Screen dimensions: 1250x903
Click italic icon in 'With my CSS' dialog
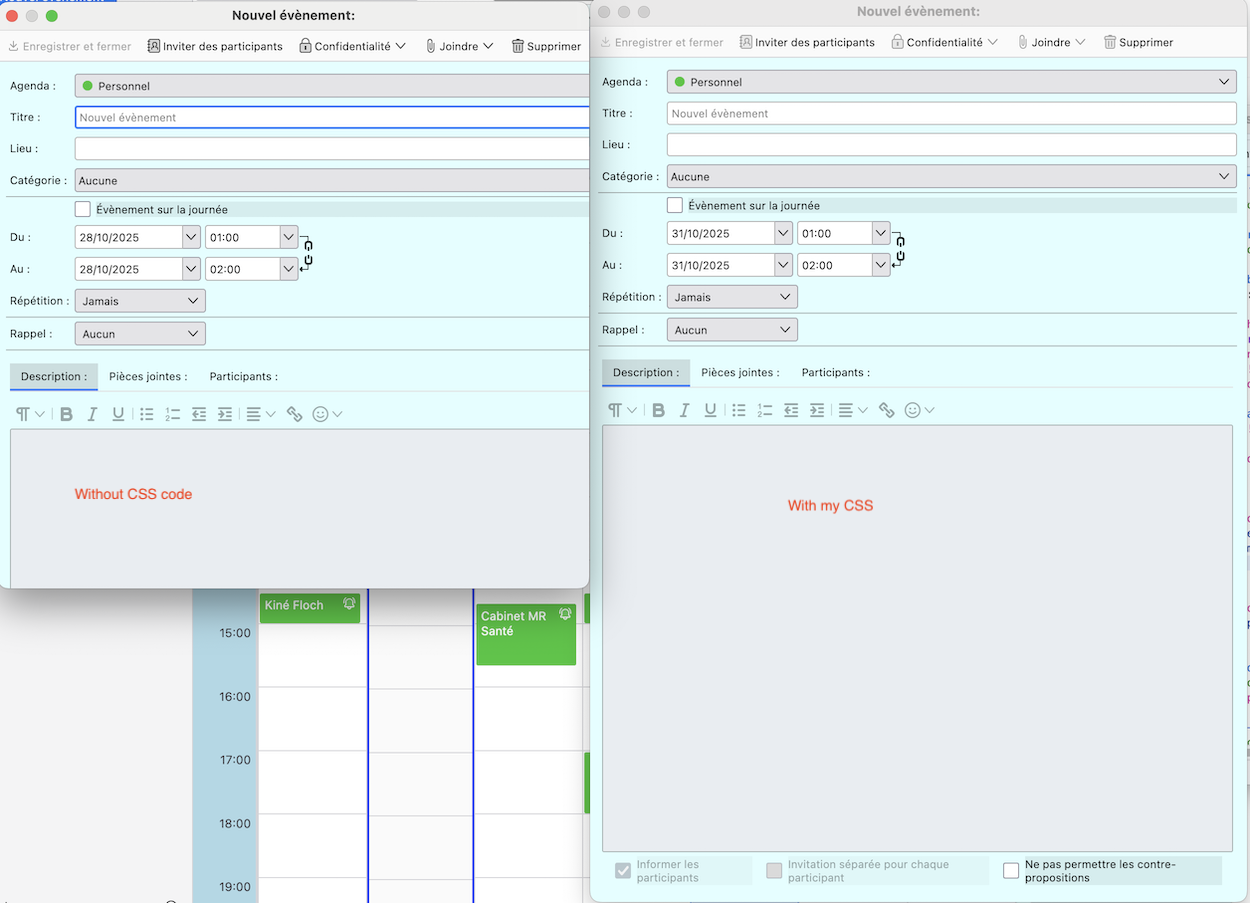pos(684,410)
